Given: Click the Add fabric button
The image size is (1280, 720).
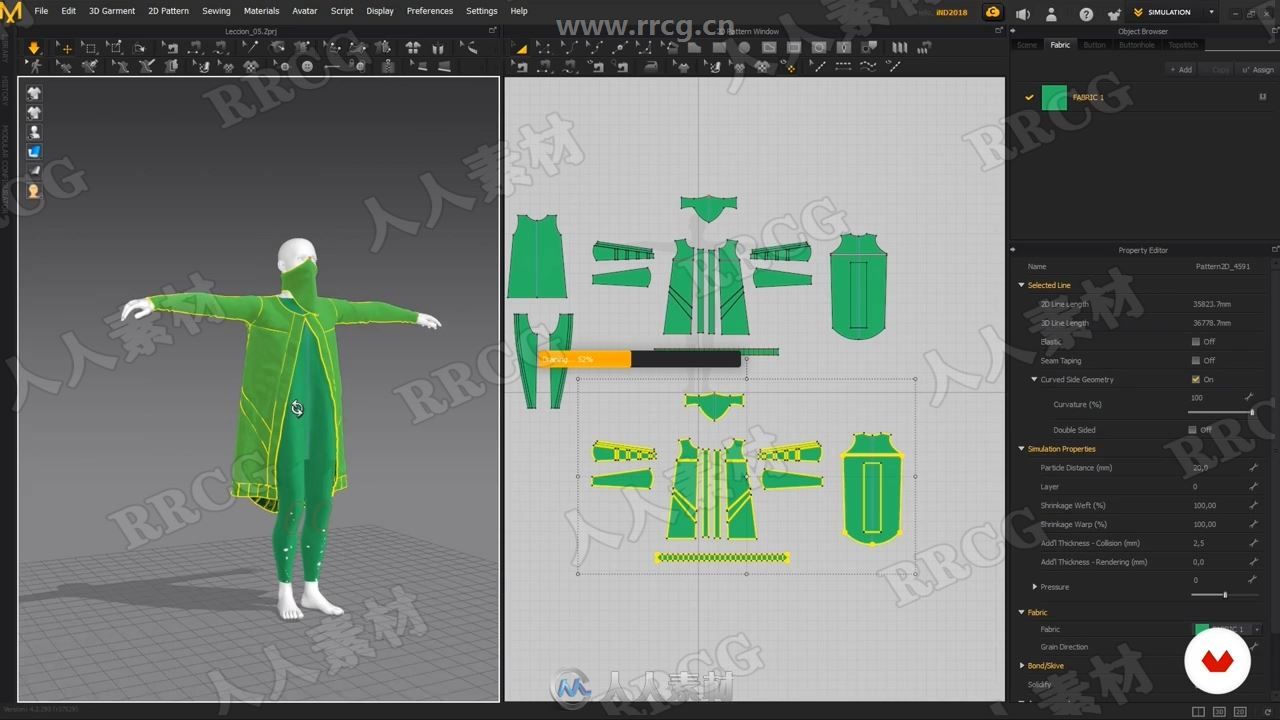Looking at the screenshot, I should (1181, 70).
